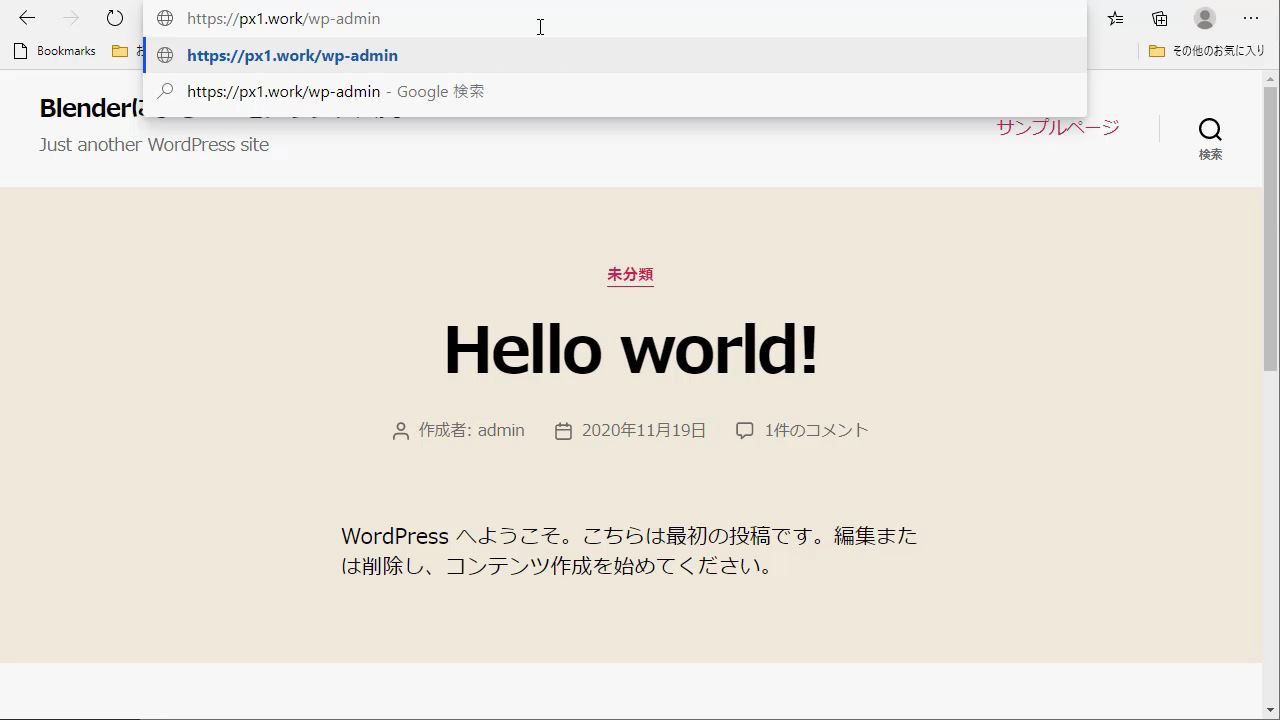This screenshot has width=1280, height=720.
Task: Open the サンプルページ navigation link
Action: tap(1057, 127)
